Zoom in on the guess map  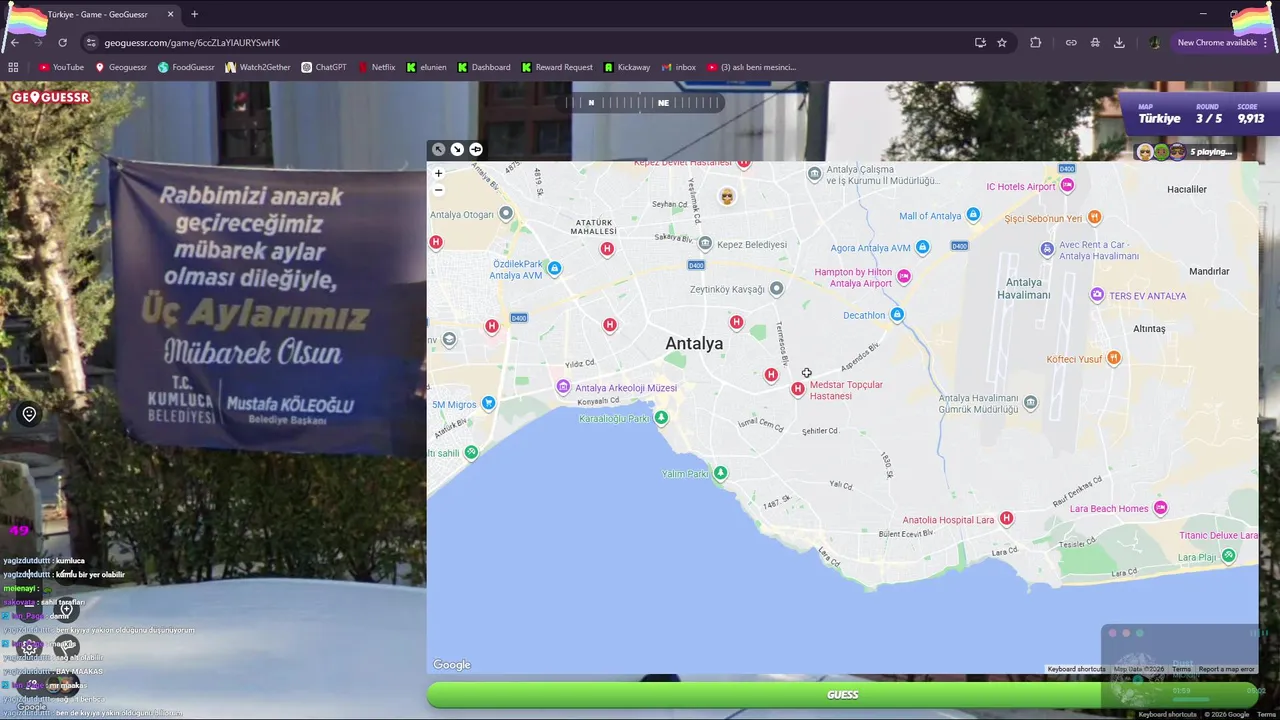pos(438,173)
